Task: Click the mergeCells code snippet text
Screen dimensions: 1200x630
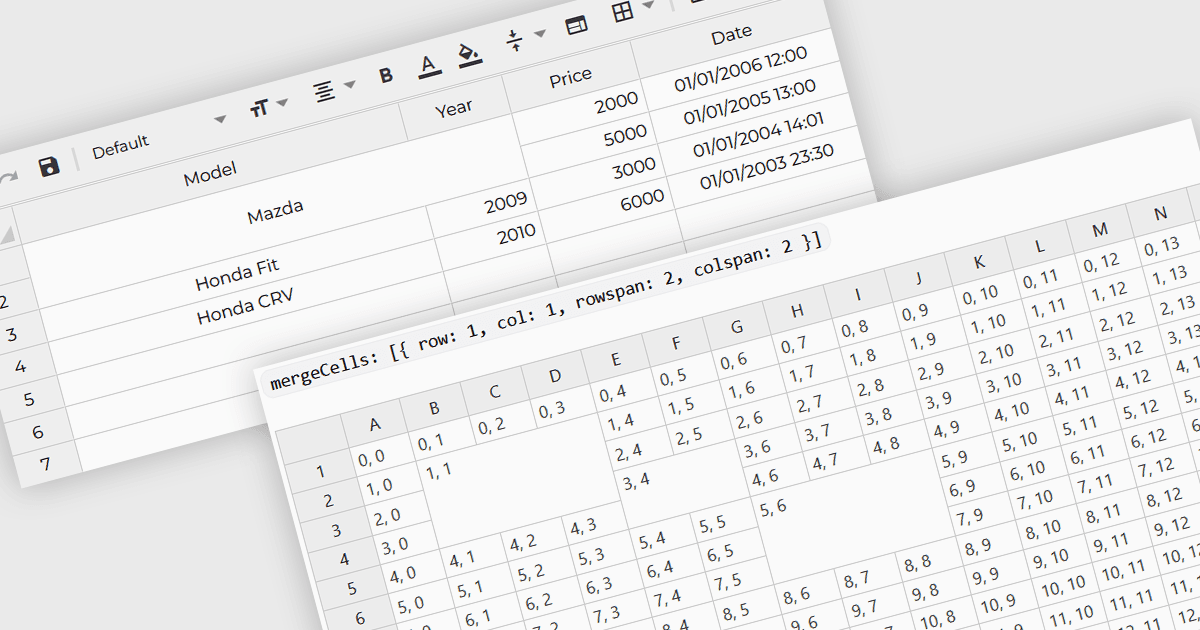Action: (x=544, y=312)
